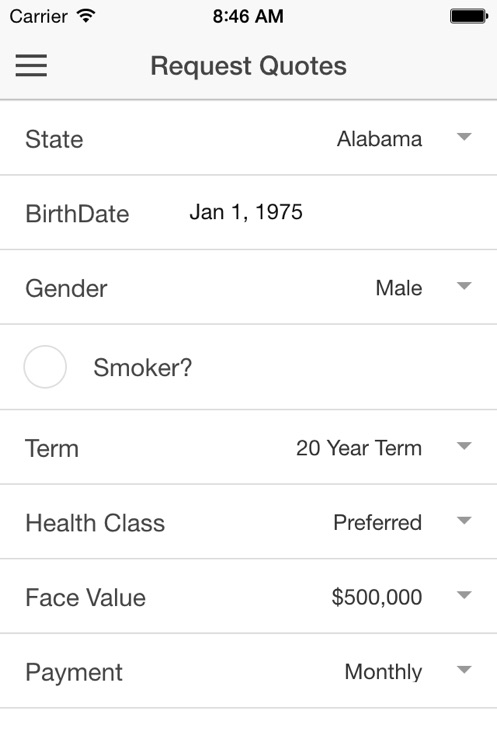Tap the BirthDate row label
Image resolution: width=497 pixels, height=746 pixels.
click(77, 214)
